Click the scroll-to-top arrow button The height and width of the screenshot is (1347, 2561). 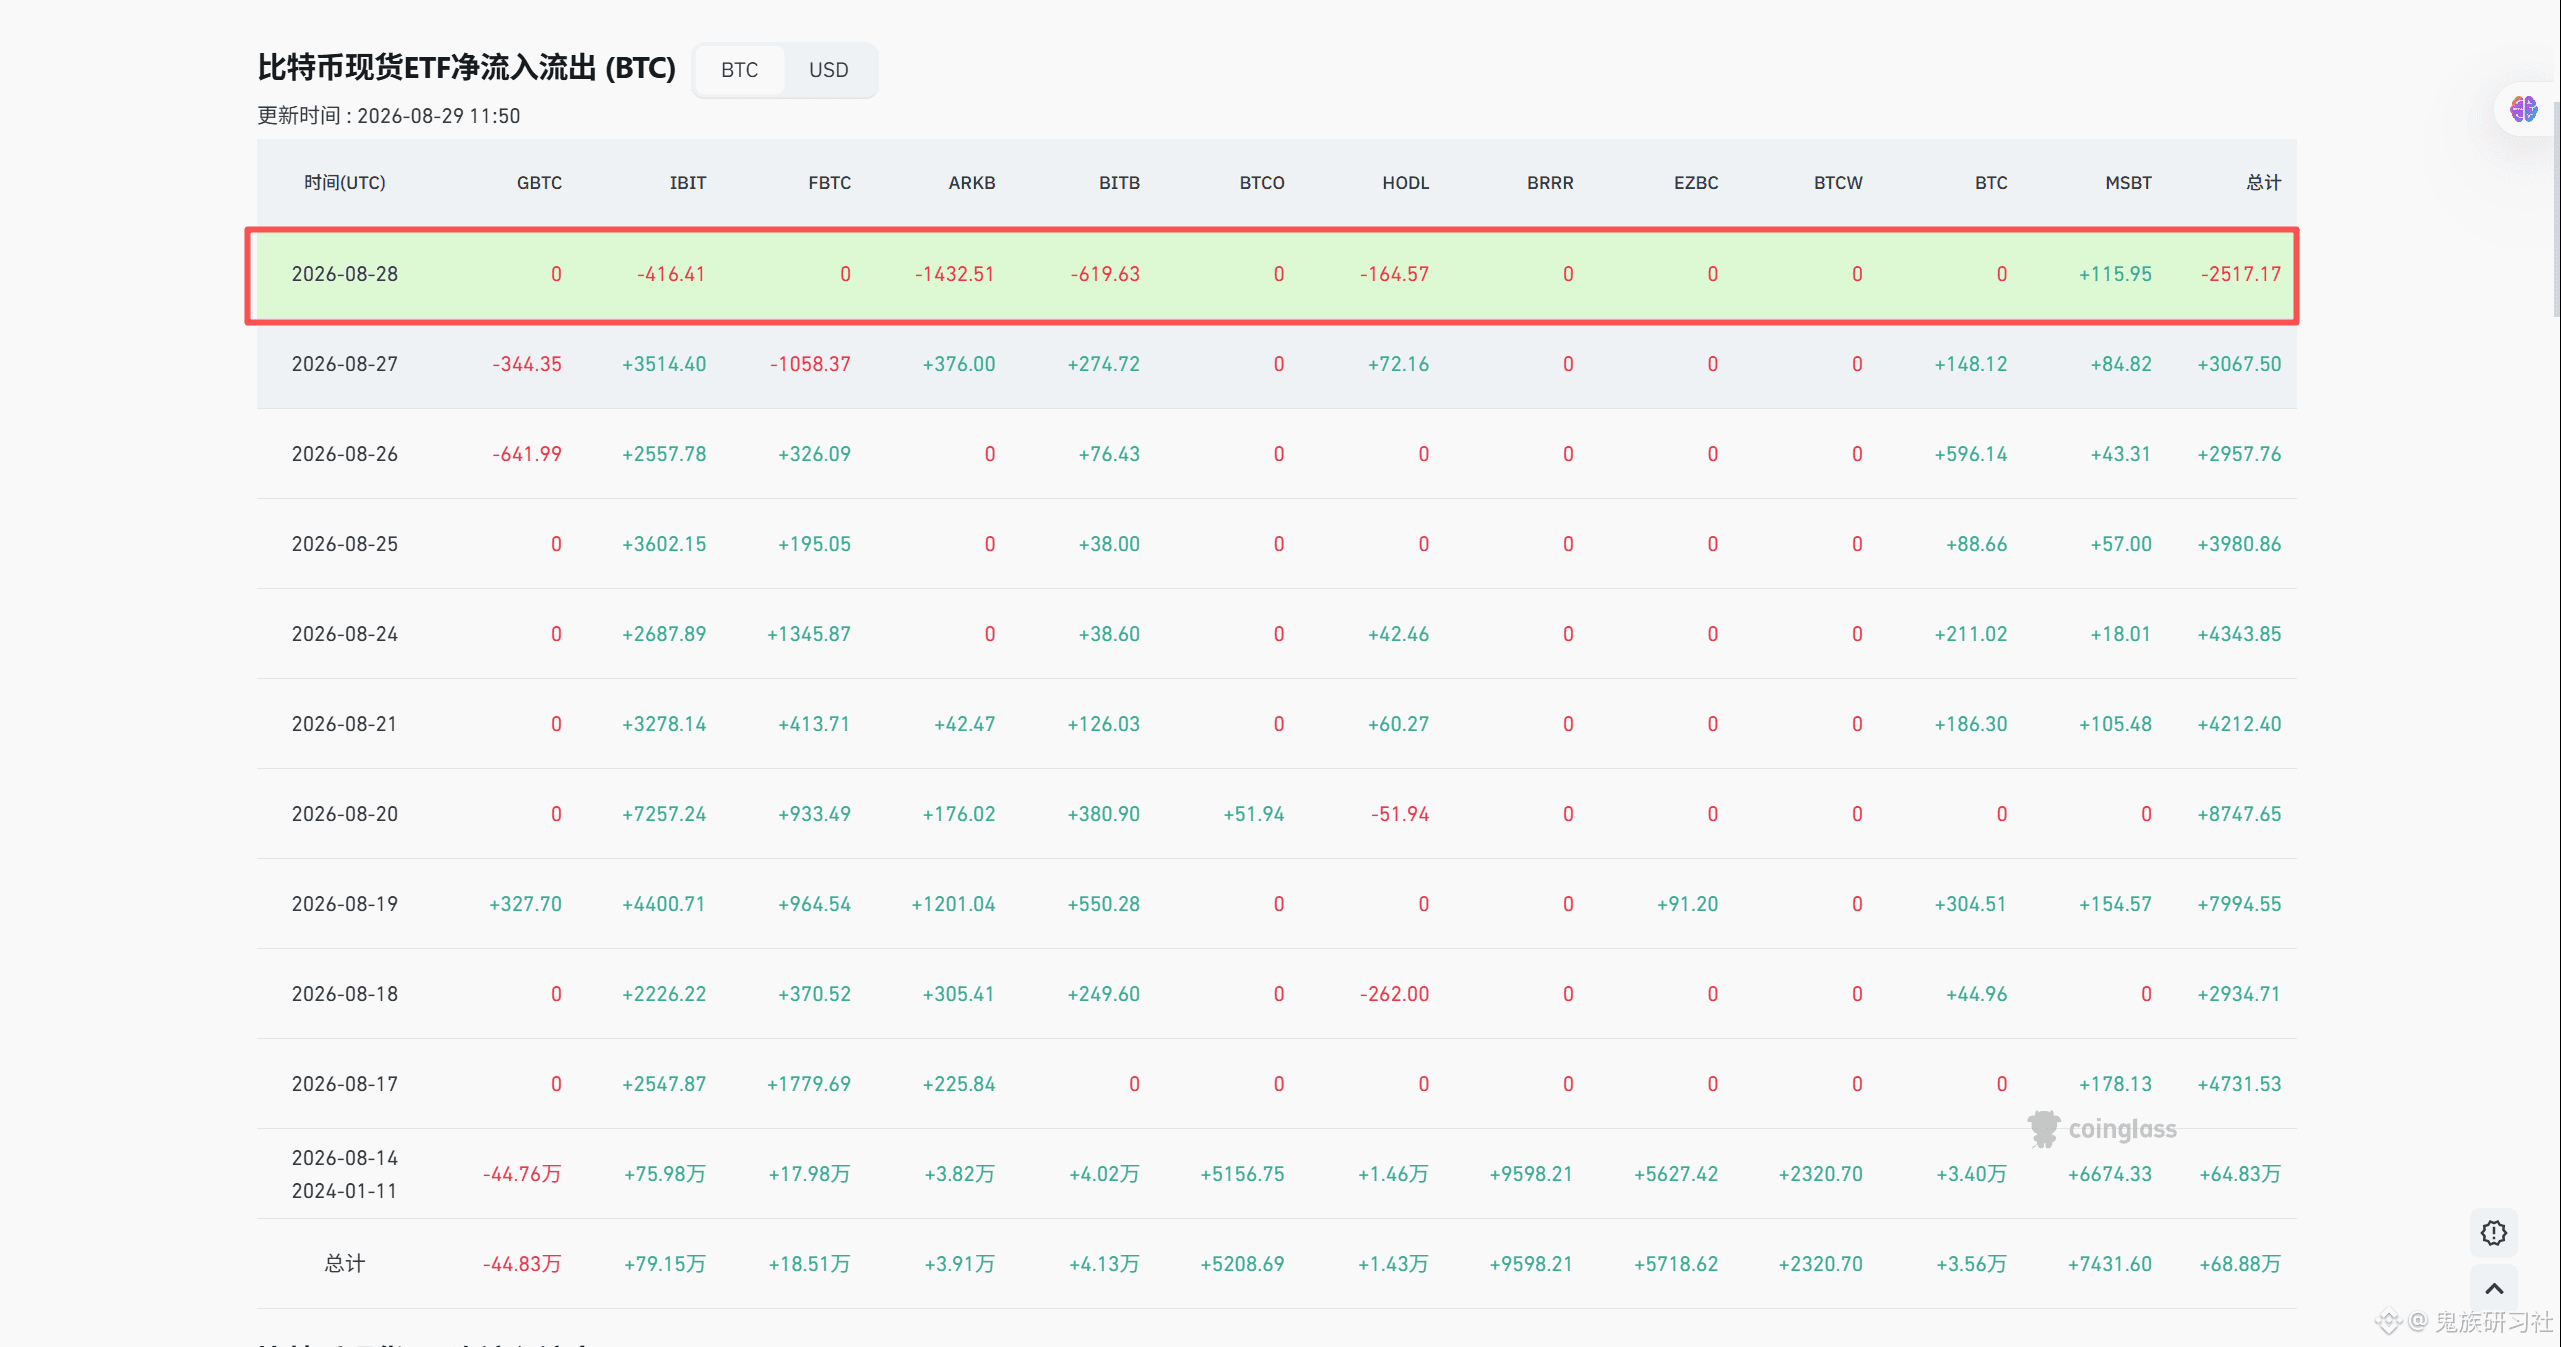coord(2494,1289)
